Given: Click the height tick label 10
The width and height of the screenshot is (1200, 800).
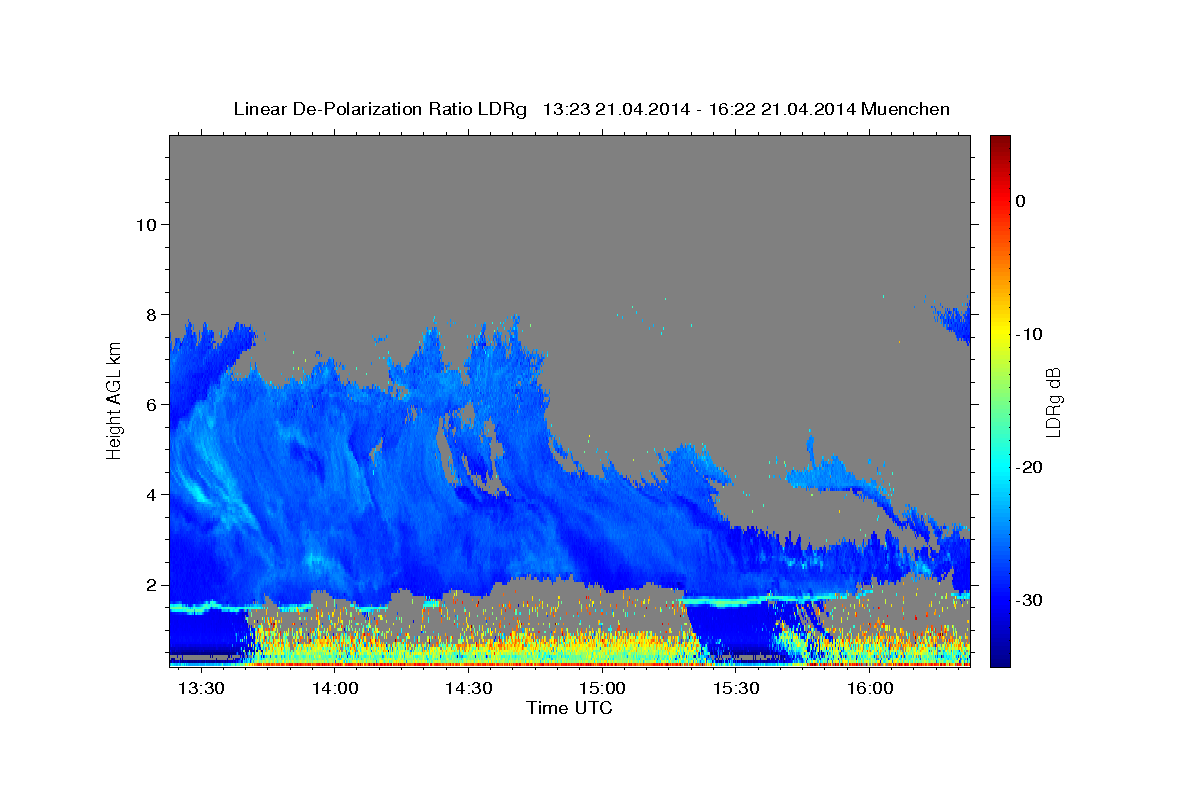Looking at the screenshot, I should tap(146, 224).
